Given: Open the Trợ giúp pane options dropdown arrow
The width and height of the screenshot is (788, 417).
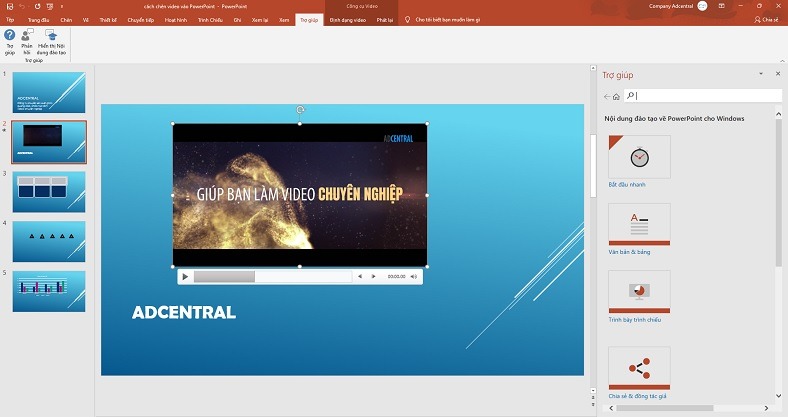Looking at the screenshot, I should click(761, 74).
